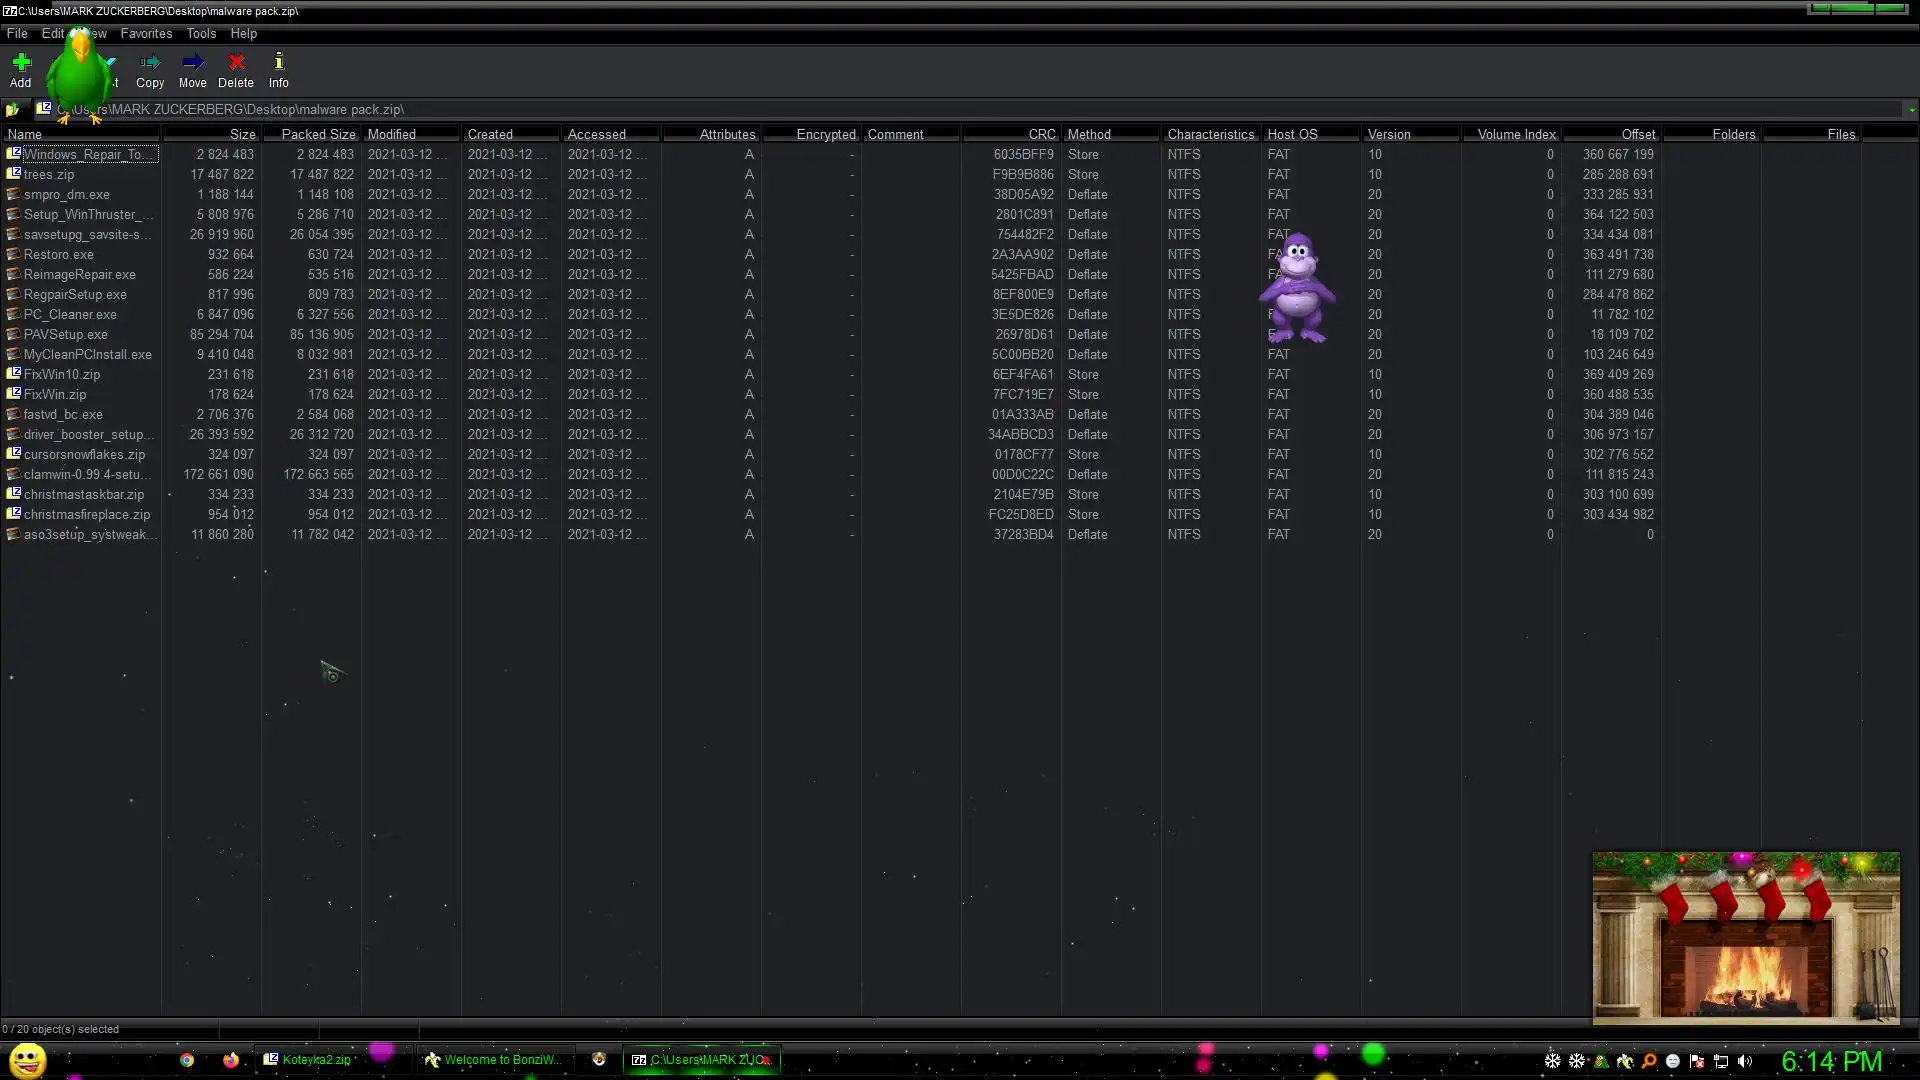Click the up-folder icon beside address bar
The width and height of the screenshot is (1920, 1080).
[x=12, y=110]
